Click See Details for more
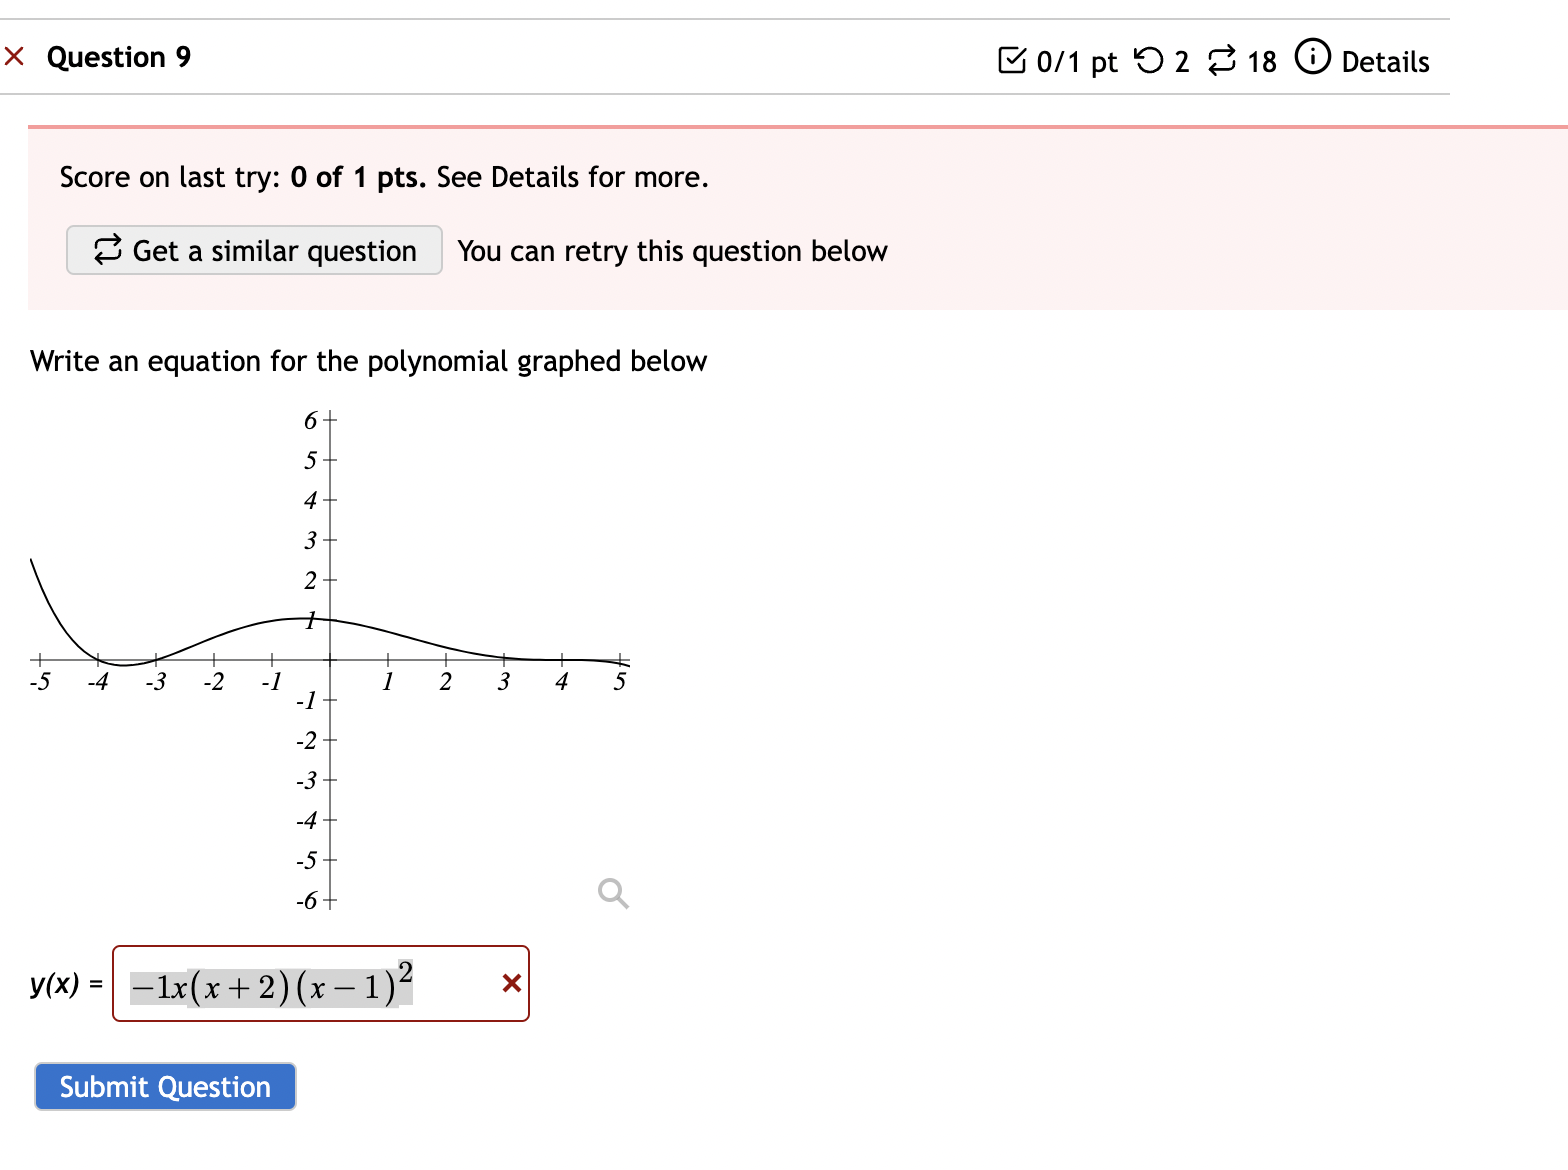 click(x=571, y=177)
